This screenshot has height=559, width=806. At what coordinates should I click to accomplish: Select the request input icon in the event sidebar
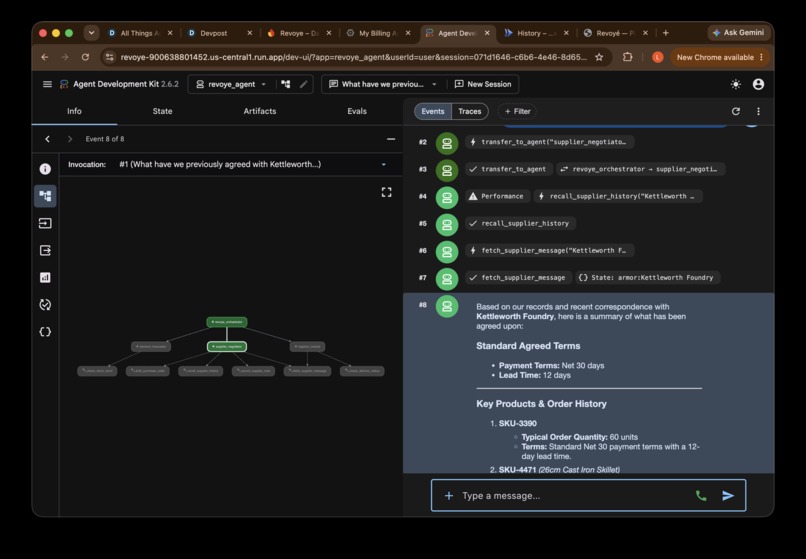[x=45, y=223]
